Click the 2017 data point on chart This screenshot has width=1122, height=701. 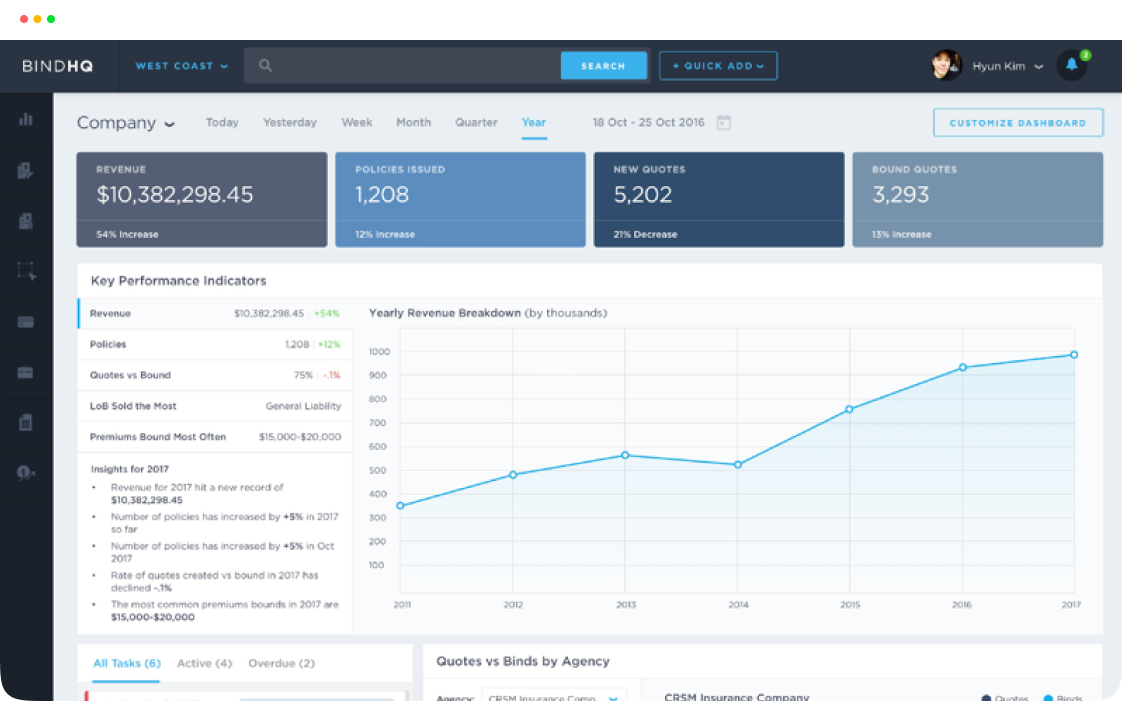(x=1074, y=355)
